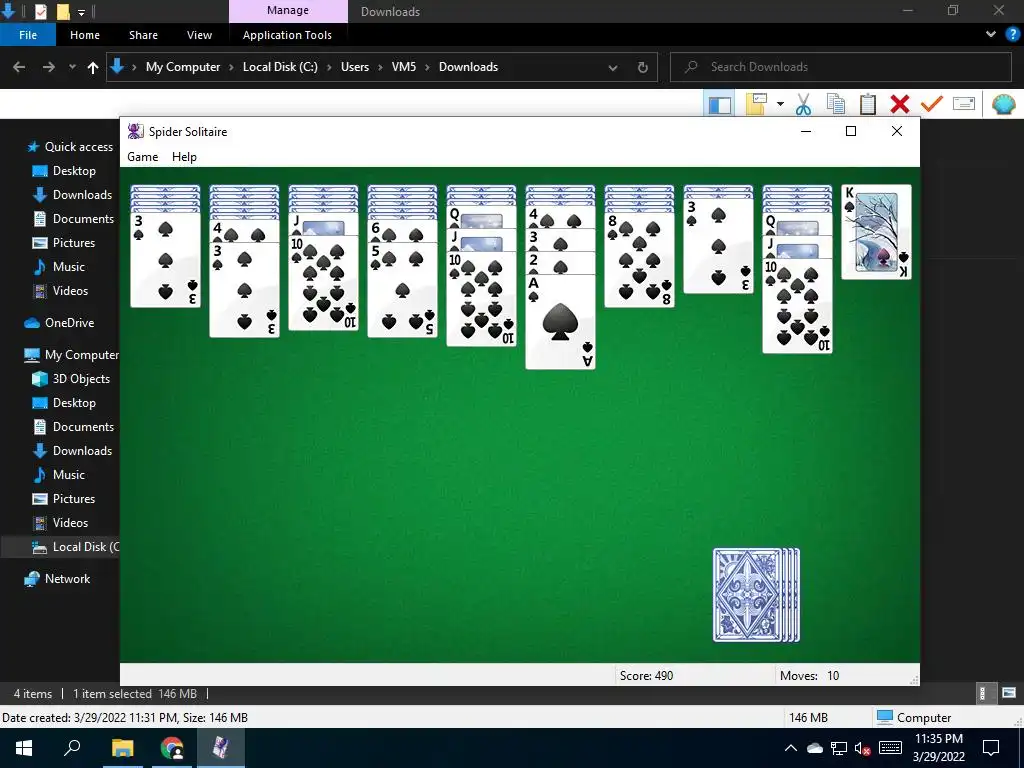Open the Windows Start menu

pyautogui.click(x=24, y=748)
